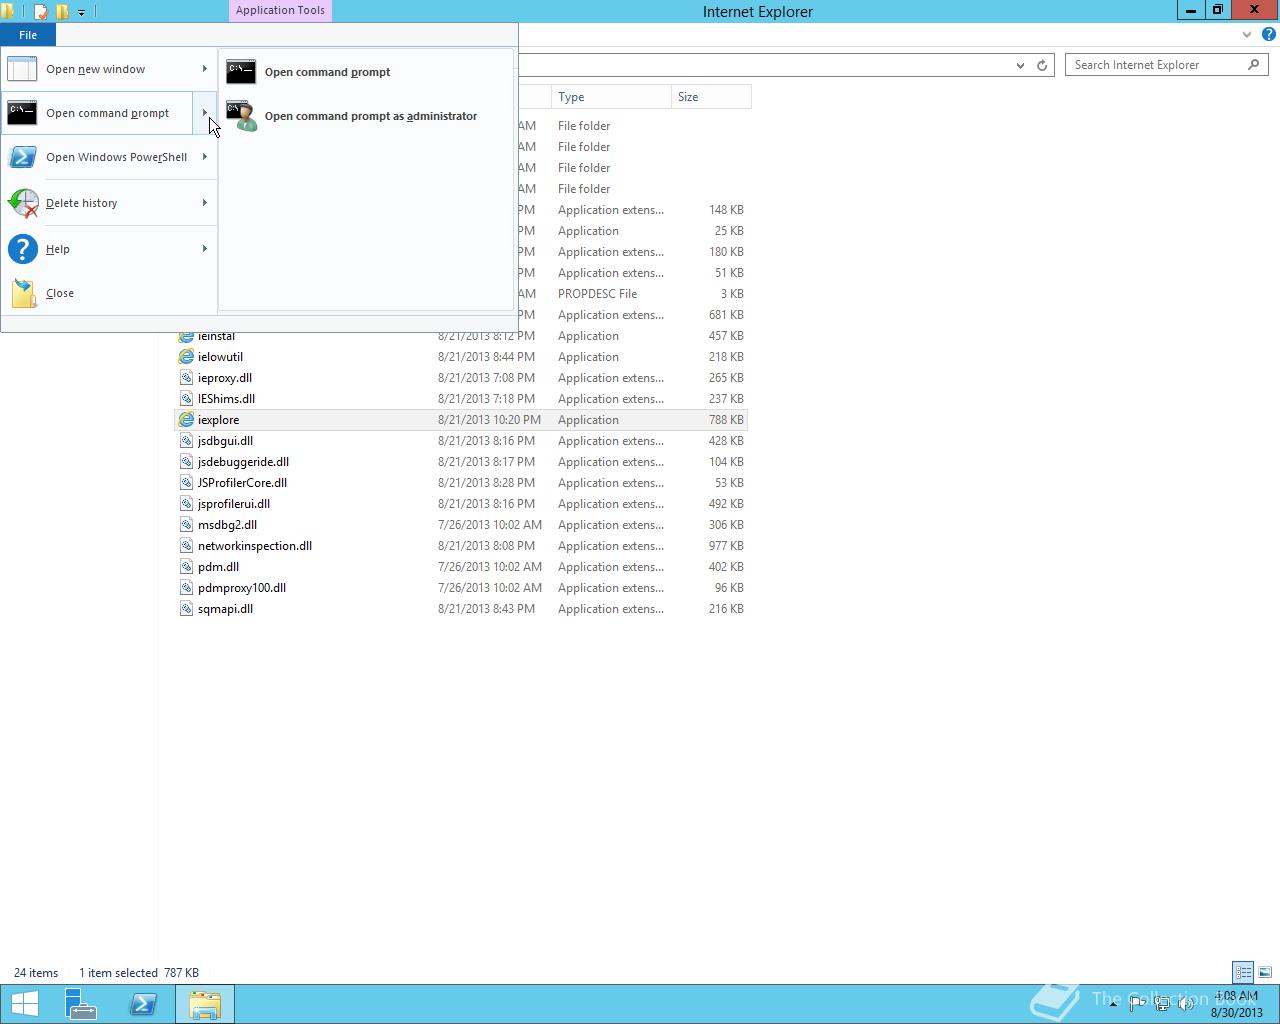
Task: Click the File Explorer taskbar icon
Action: [x=205, y=1004]
